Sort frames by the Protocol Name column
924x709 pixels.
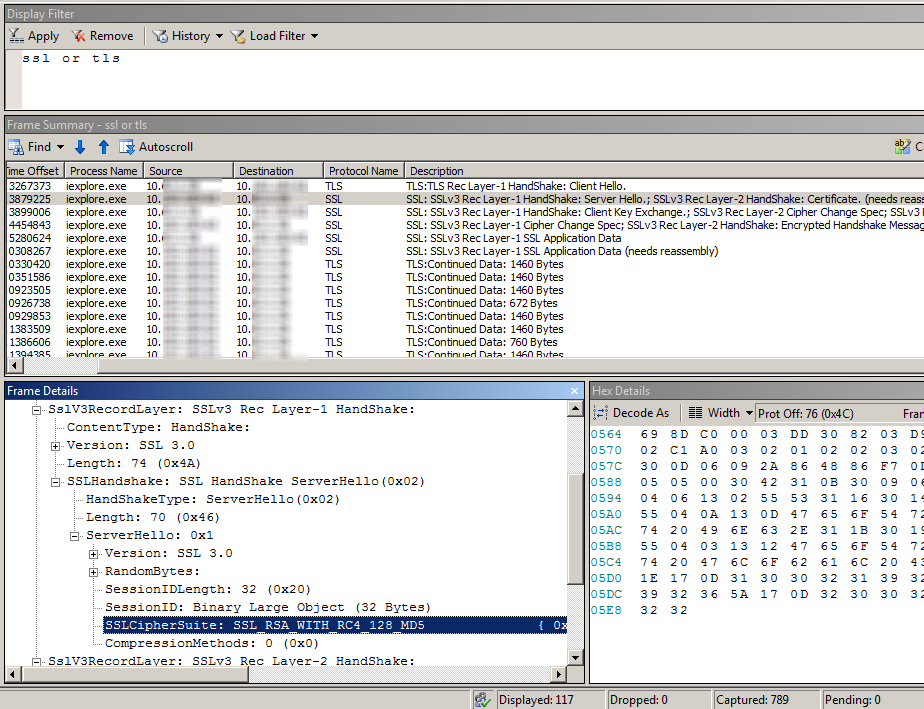pos(363,171)
